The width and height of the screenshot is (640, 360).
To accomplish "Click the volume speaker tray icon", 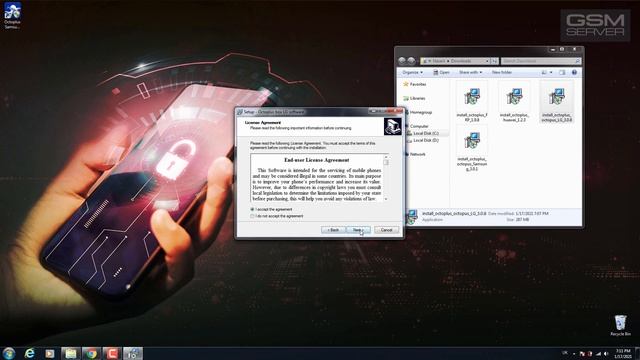I will point(606,353).
